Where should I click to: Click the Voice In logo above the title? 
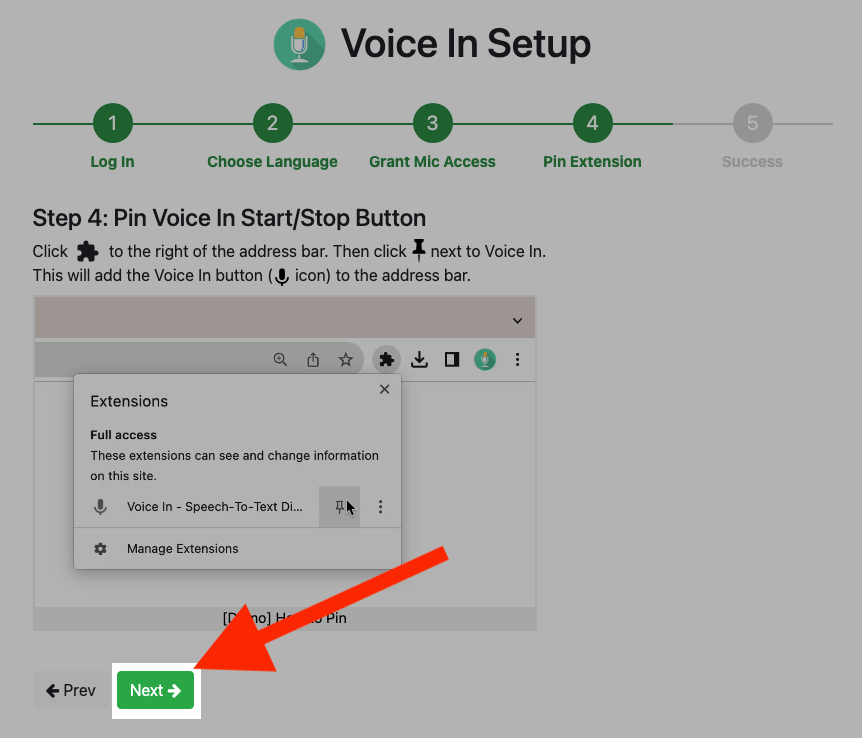(299, 44)
